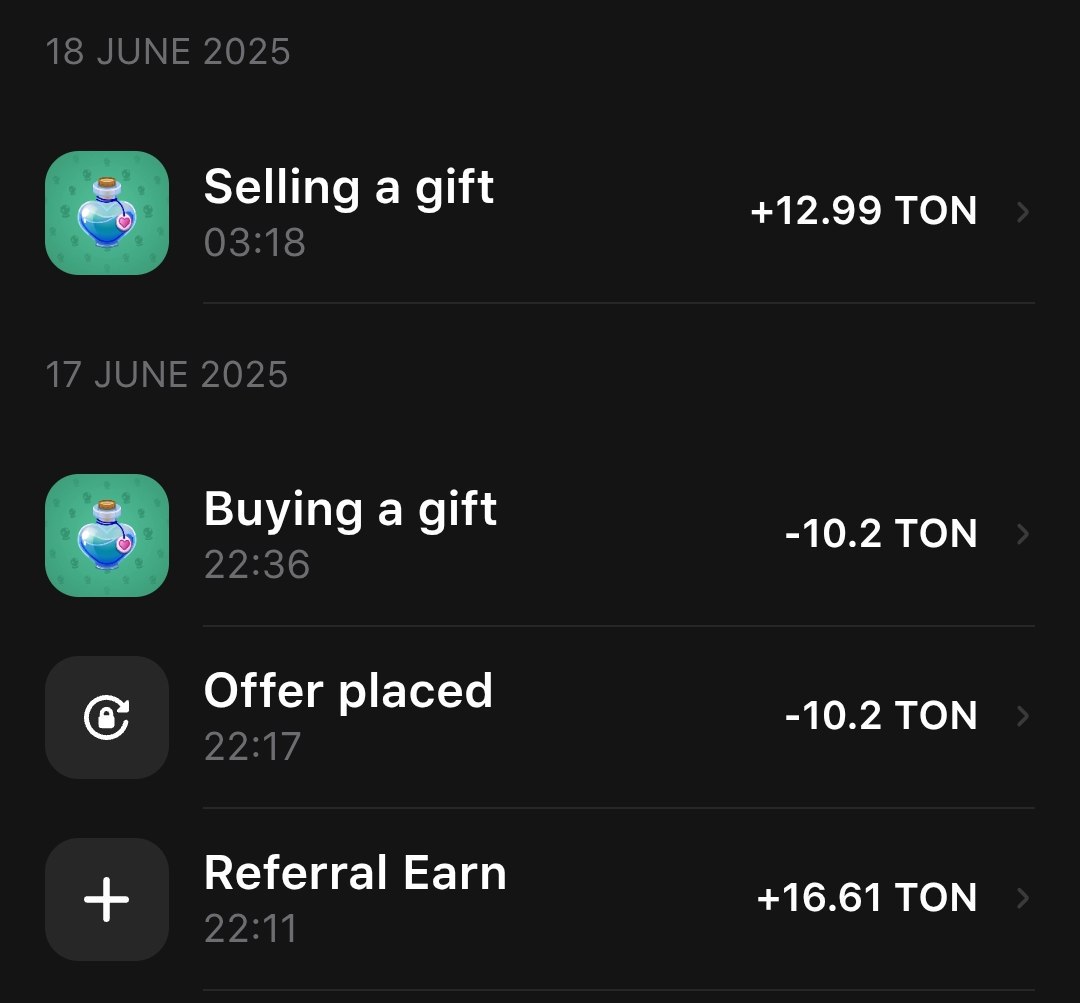Tap the potion gift icon for Buying a gift

pyautogui.click(x=107, y=535)
